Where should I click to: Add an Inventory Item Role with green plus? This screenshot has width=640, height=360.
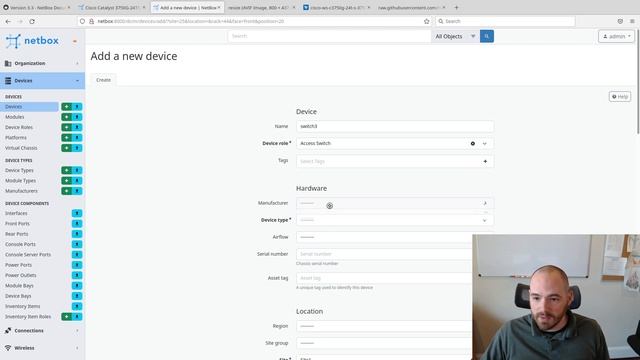[x=67, y=316]
